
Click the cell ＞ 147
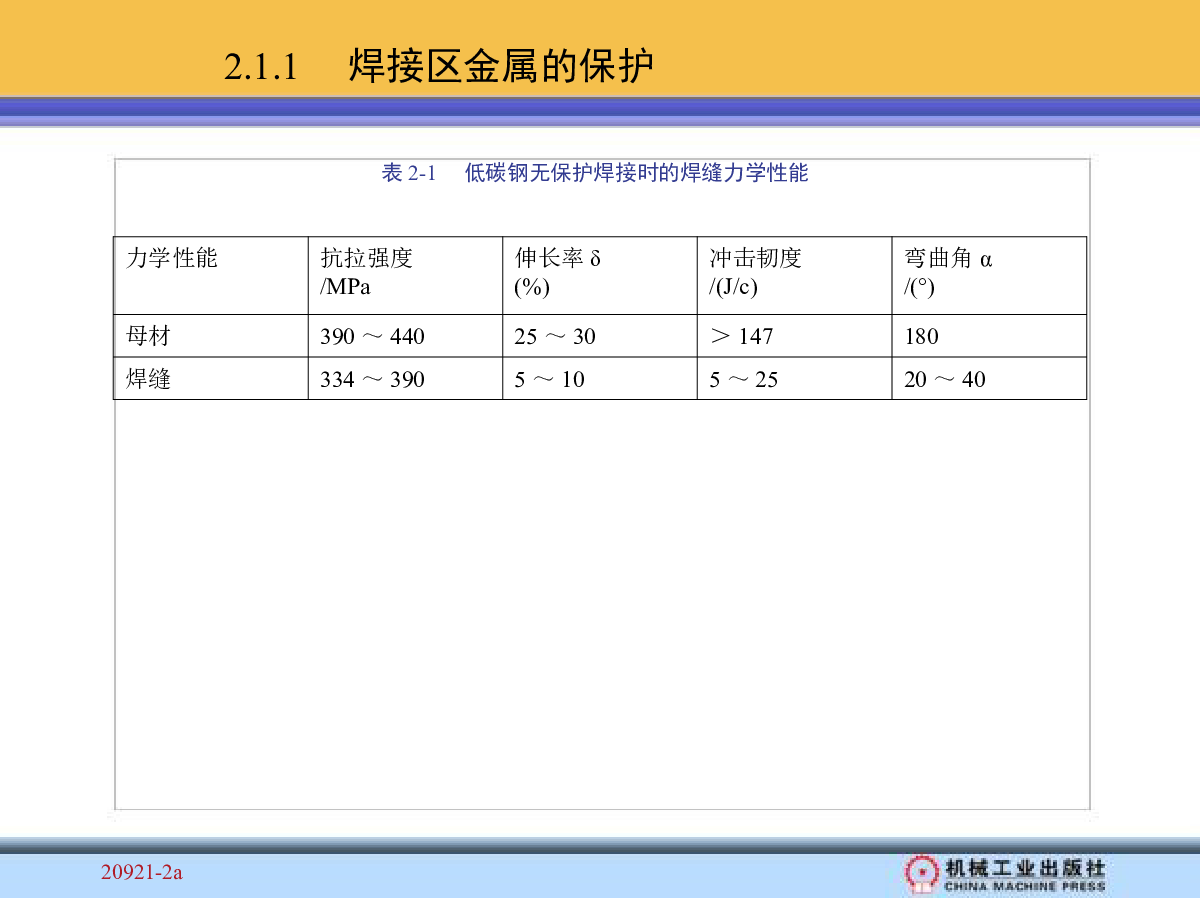(x=795, y=336)
